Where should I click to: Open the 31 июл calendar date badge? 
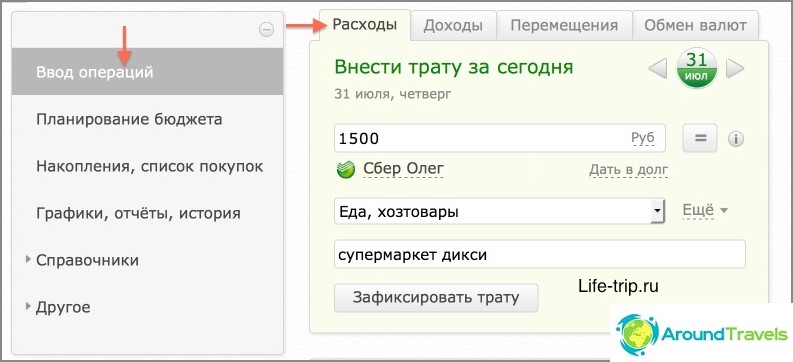coord(696,68)
